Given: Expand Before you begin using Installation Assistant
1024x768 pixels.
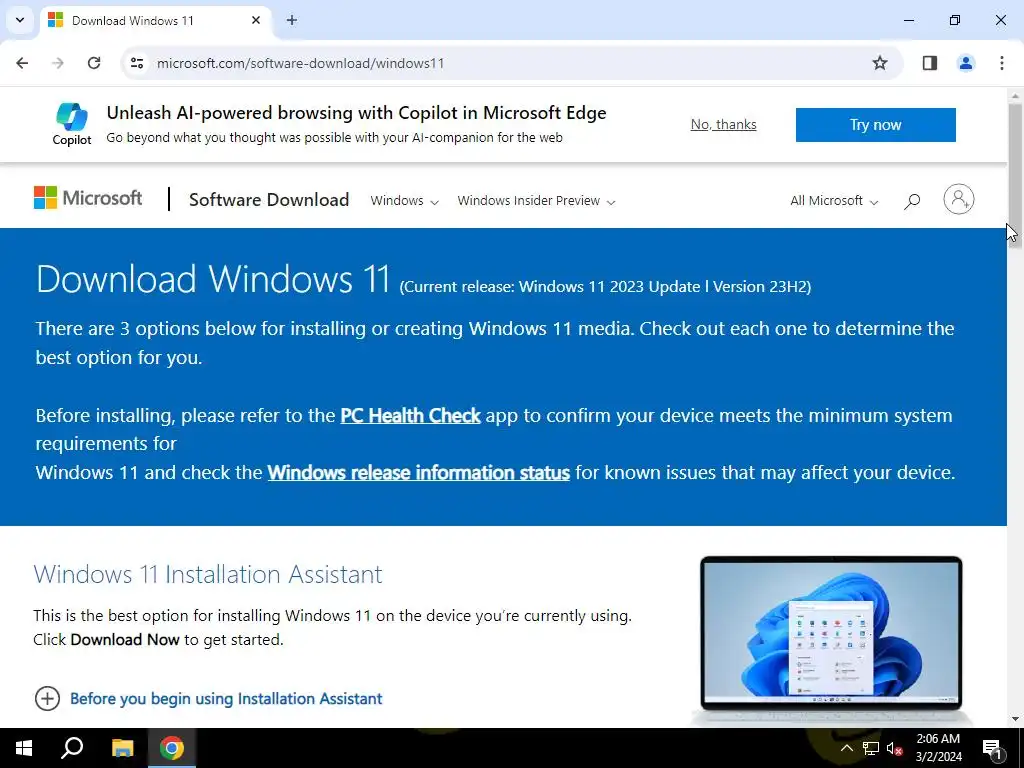Looking at the screenshot, I should click(208, 698).
